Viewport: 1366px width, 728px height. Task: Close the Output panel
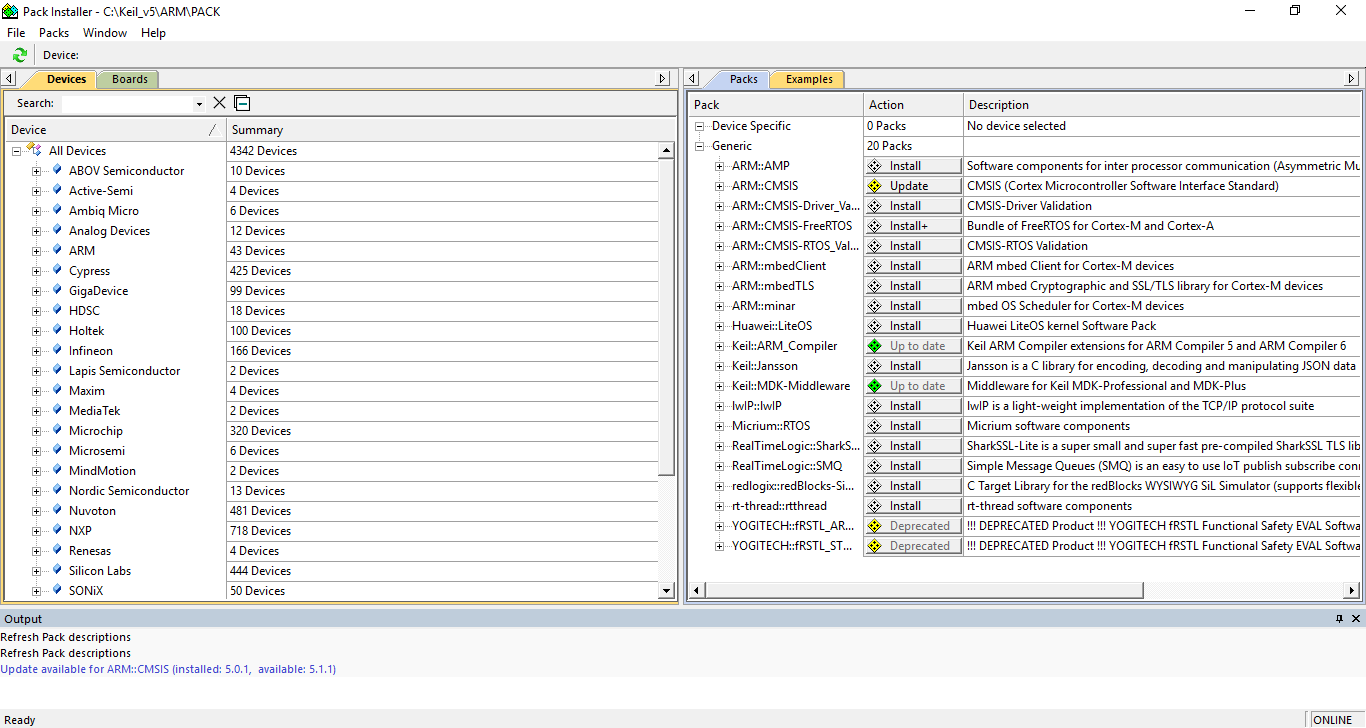coord(1356,619)
